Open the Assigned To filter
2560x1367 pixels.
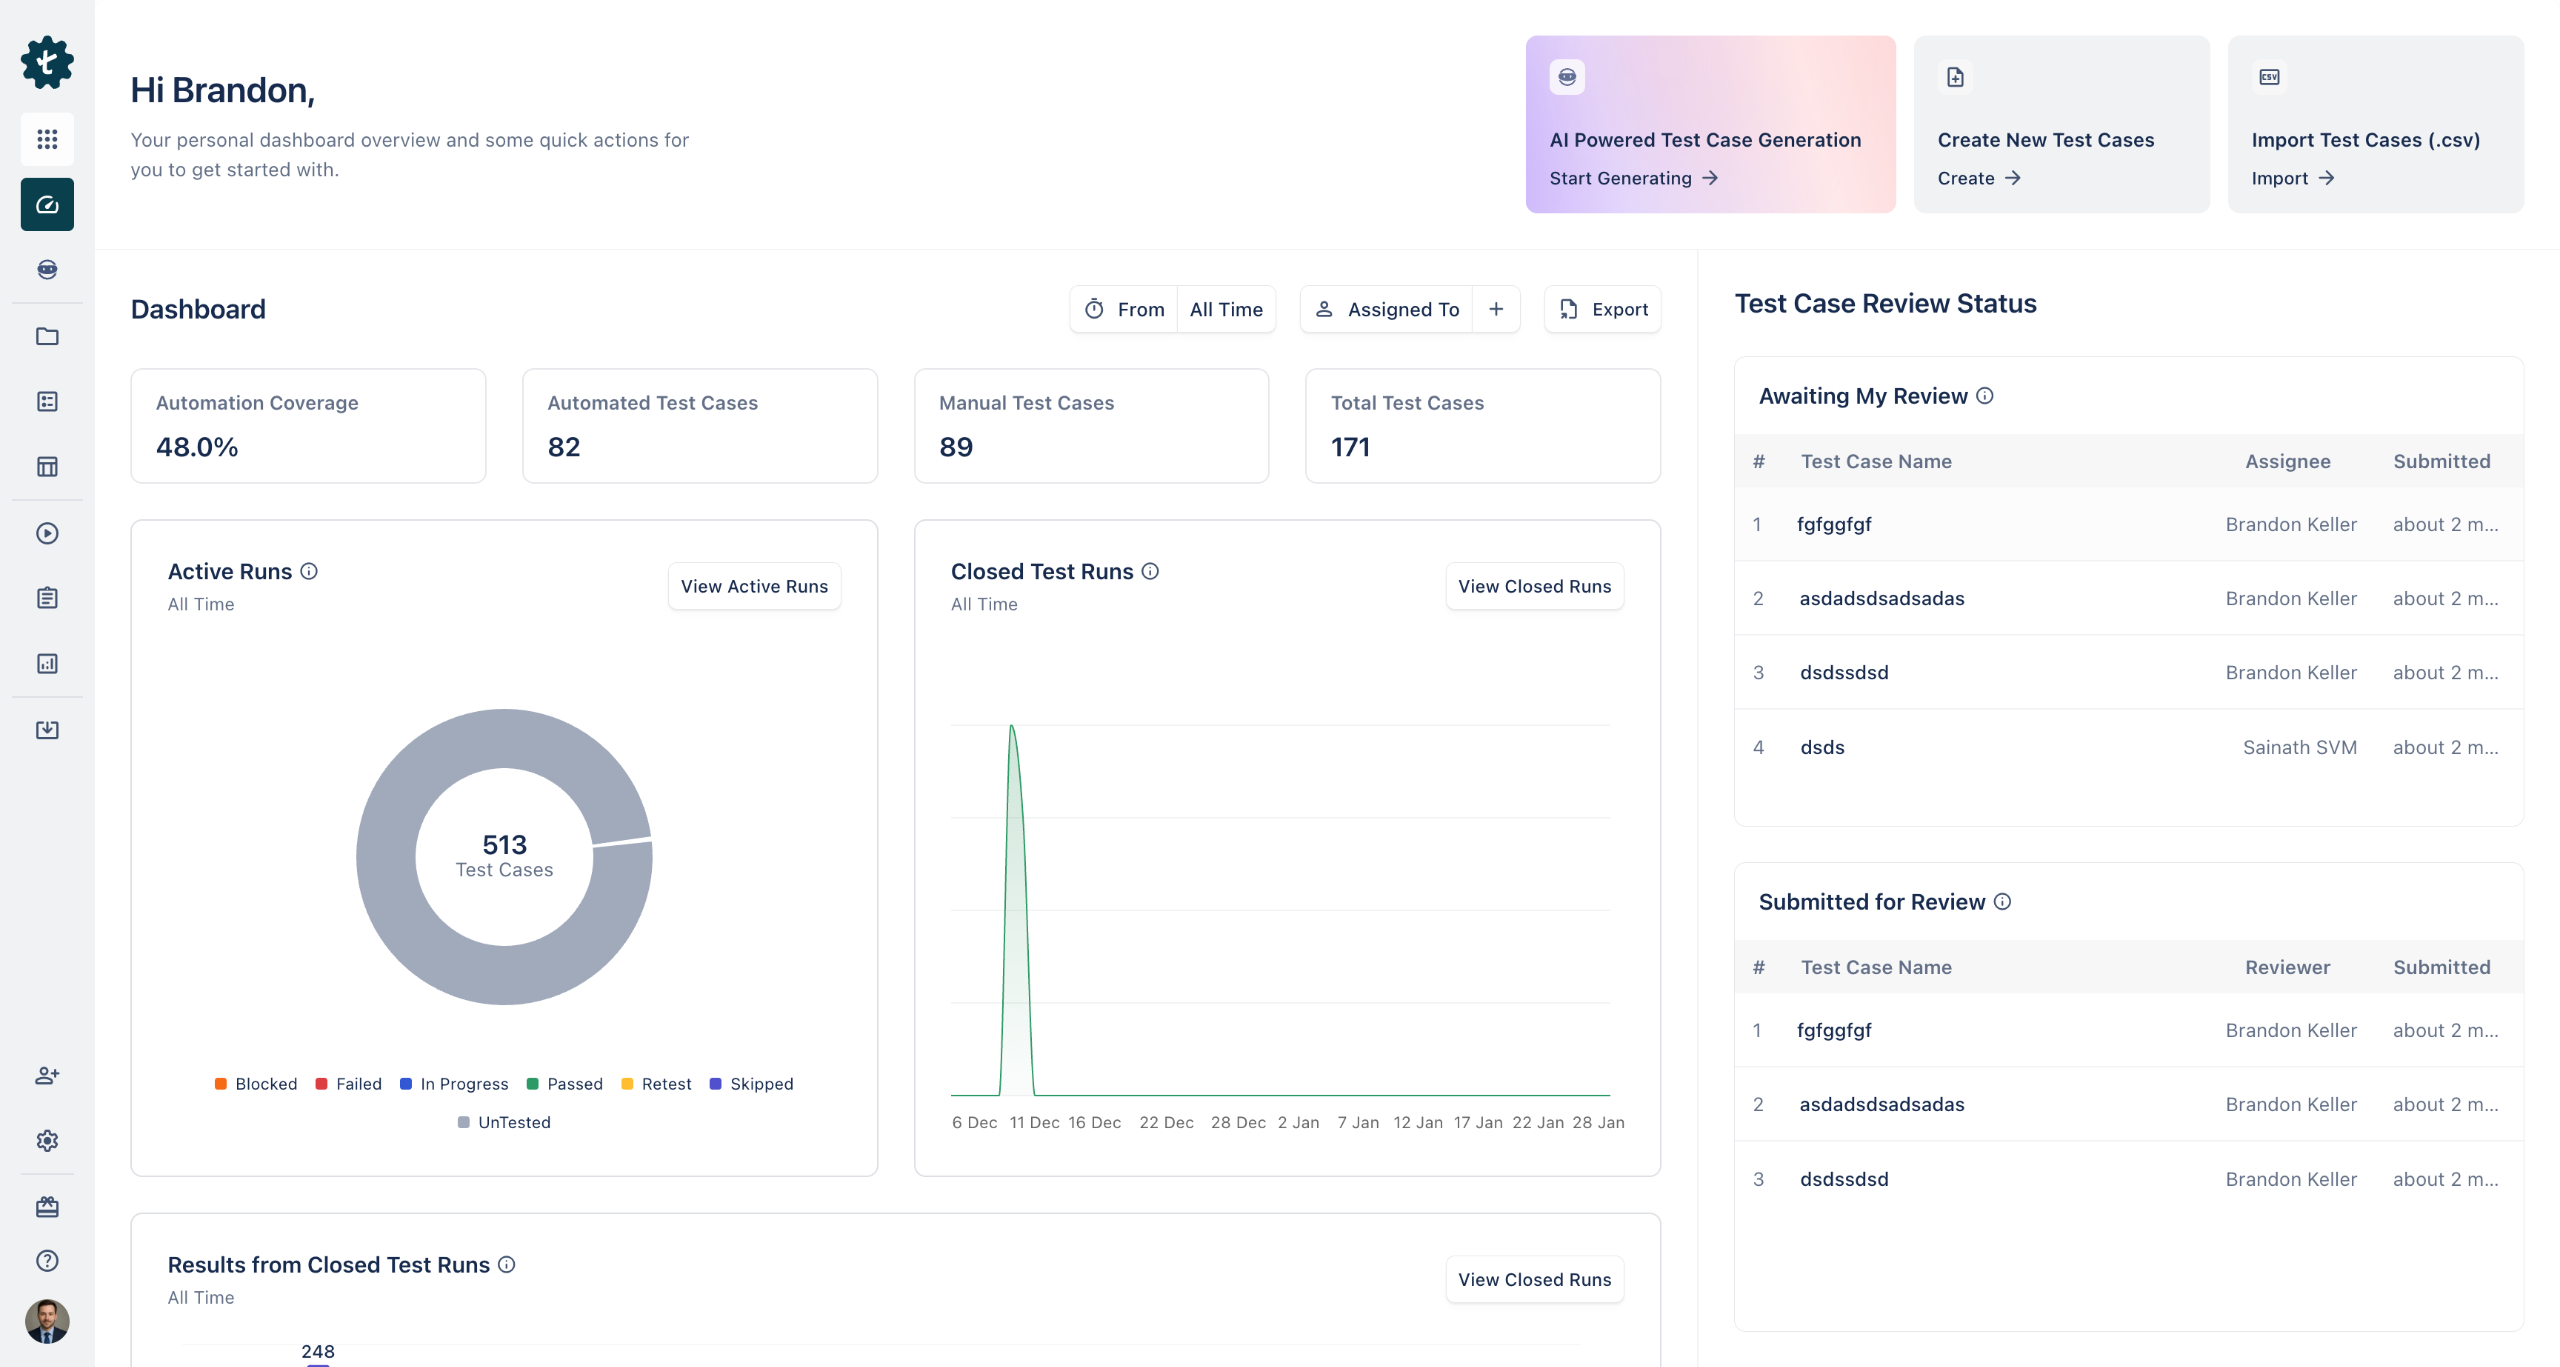pos(1388,309)
